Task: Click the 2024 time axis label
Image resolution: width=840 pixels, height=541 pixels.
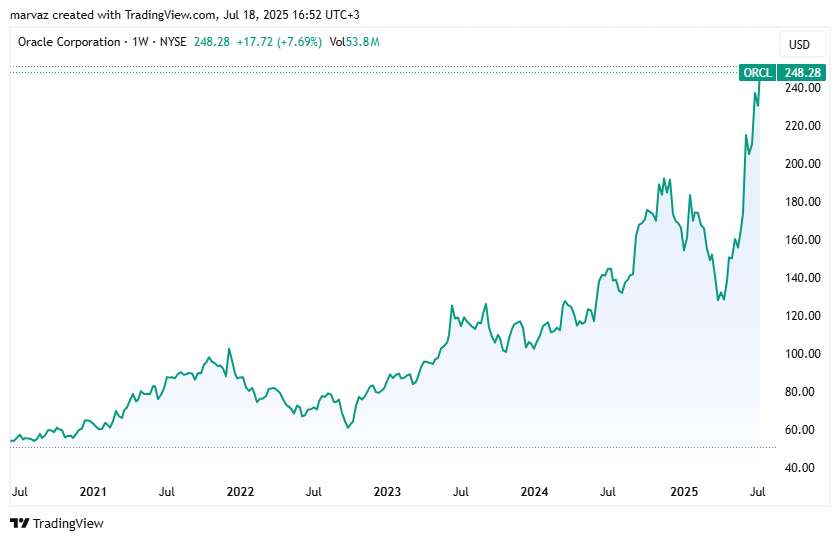Action: click(534, 492)
